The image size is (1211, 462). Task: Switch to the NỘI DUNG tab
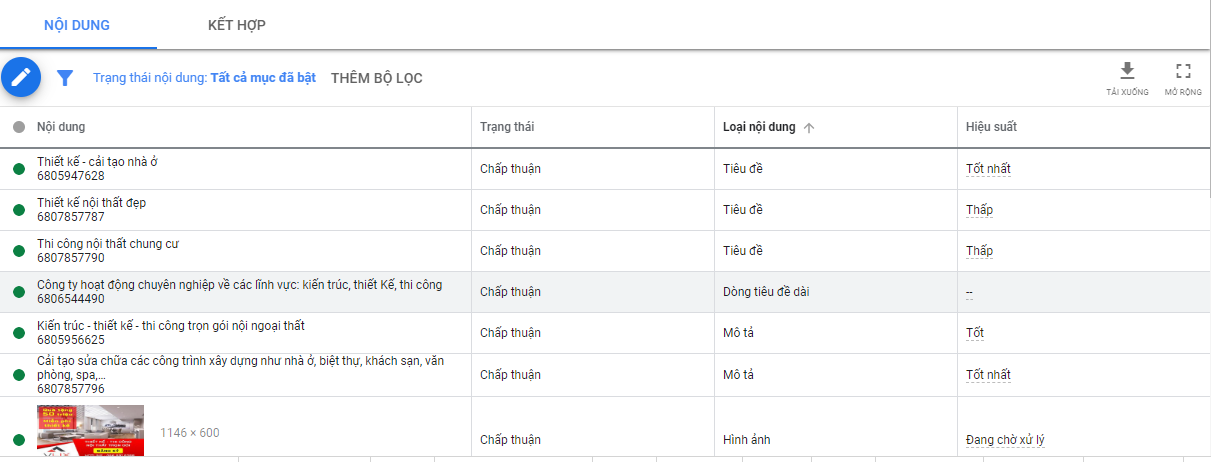point(77,25)
